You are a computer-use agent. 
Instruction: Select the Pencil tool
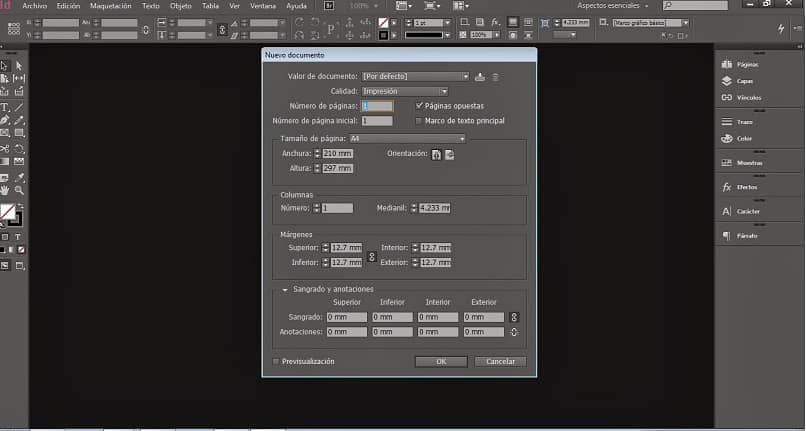pyautogui.click(x=19, y=120)
